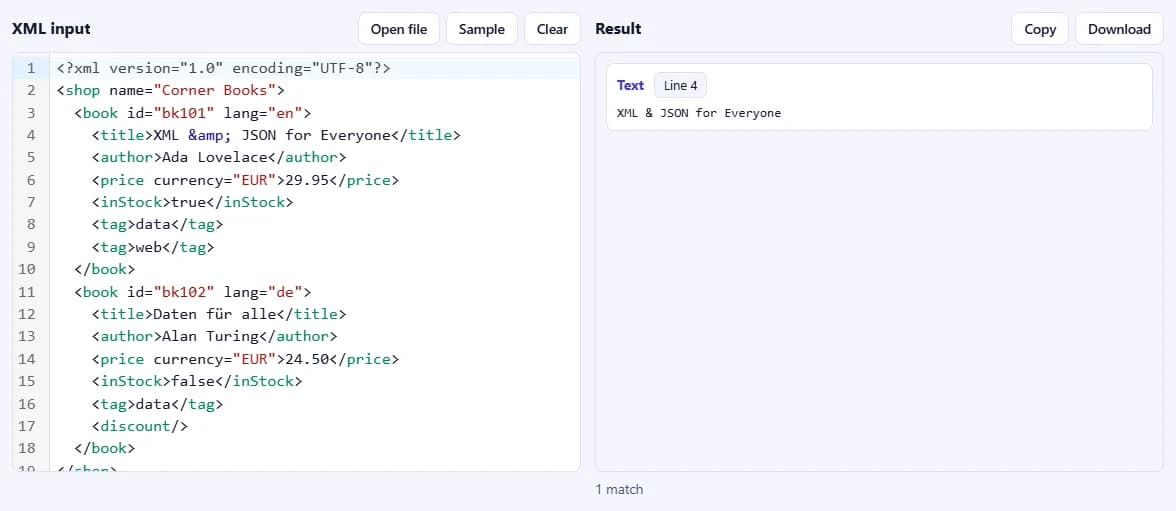The image size is (1176, 511).
Task: Click line number 1 in the gutter
Action: point(31,68)
